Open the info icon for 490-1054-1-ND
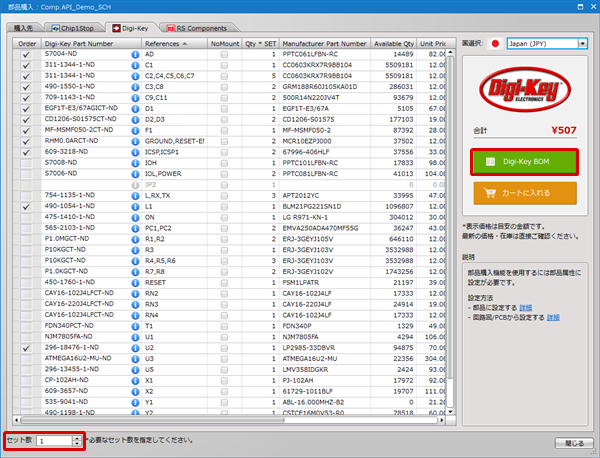 click(x=135, y=207)
